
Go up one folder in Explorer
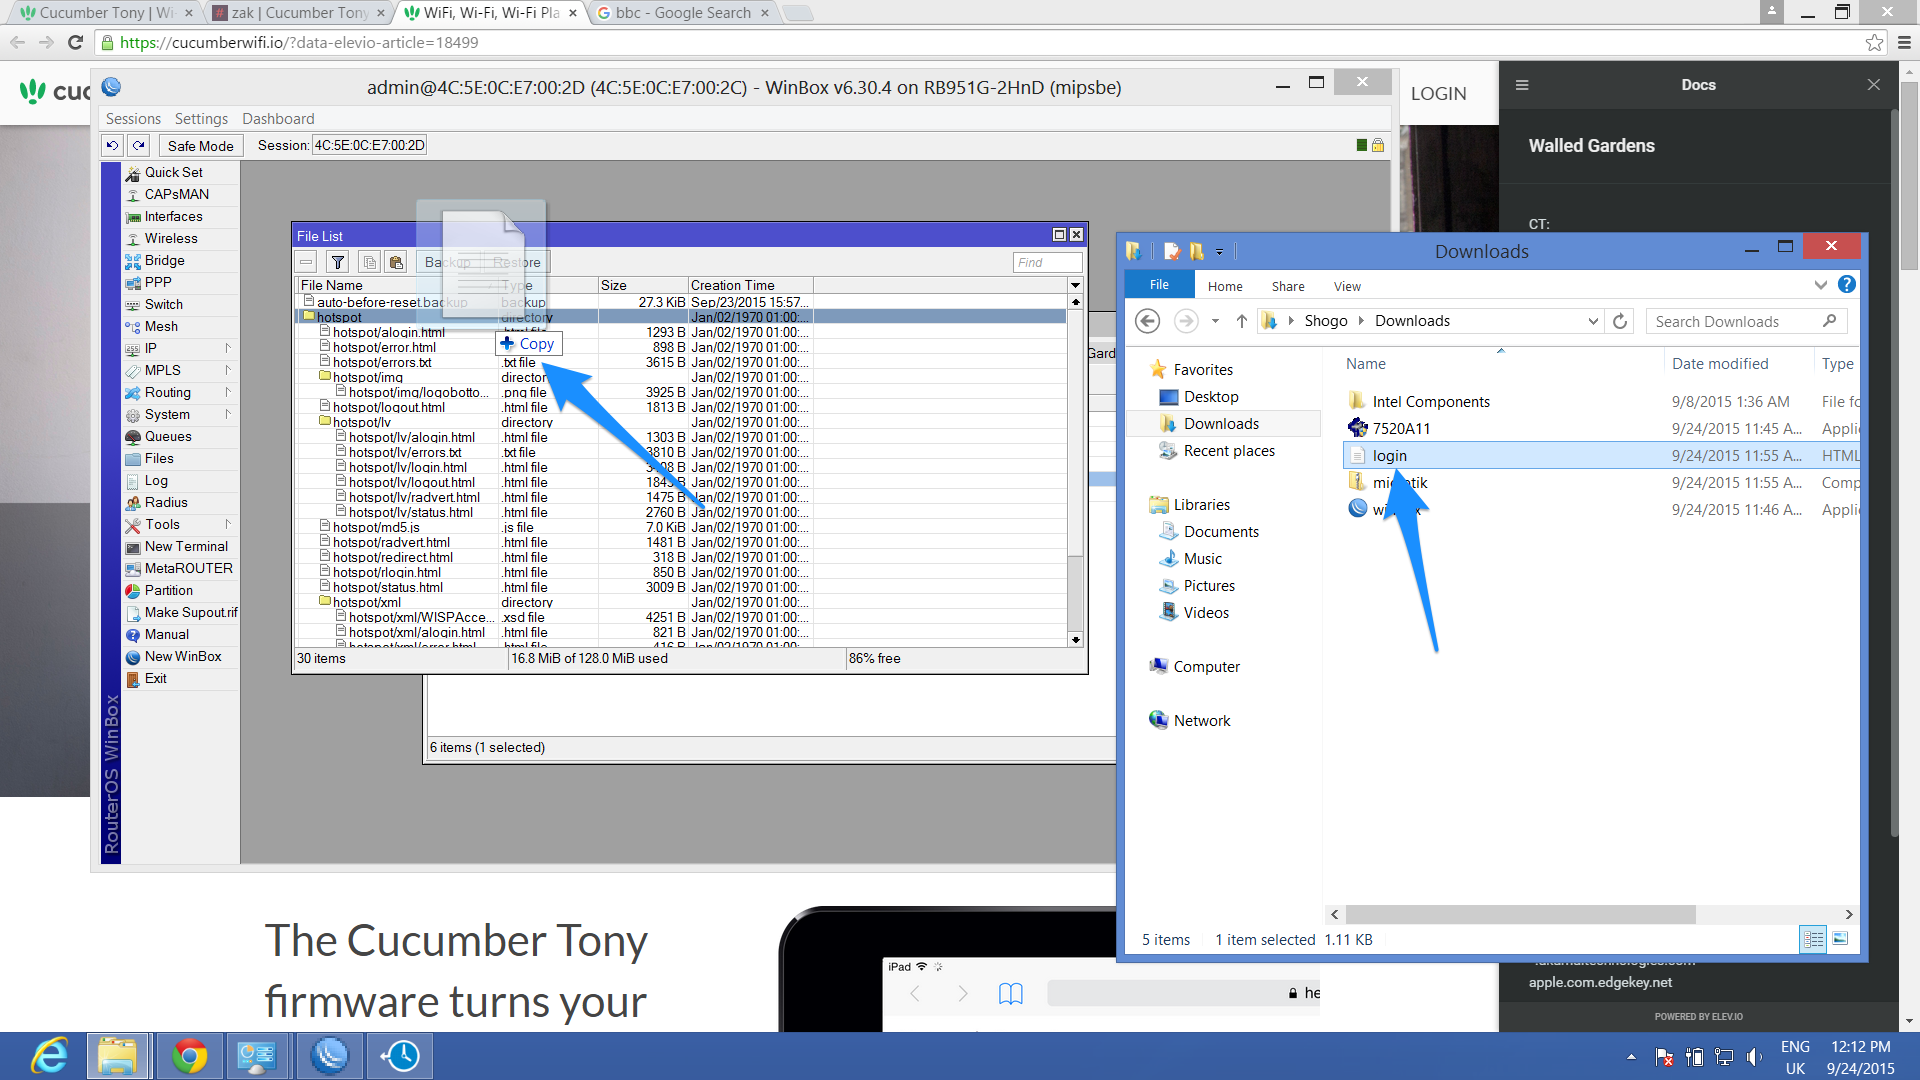point(1241,321)
